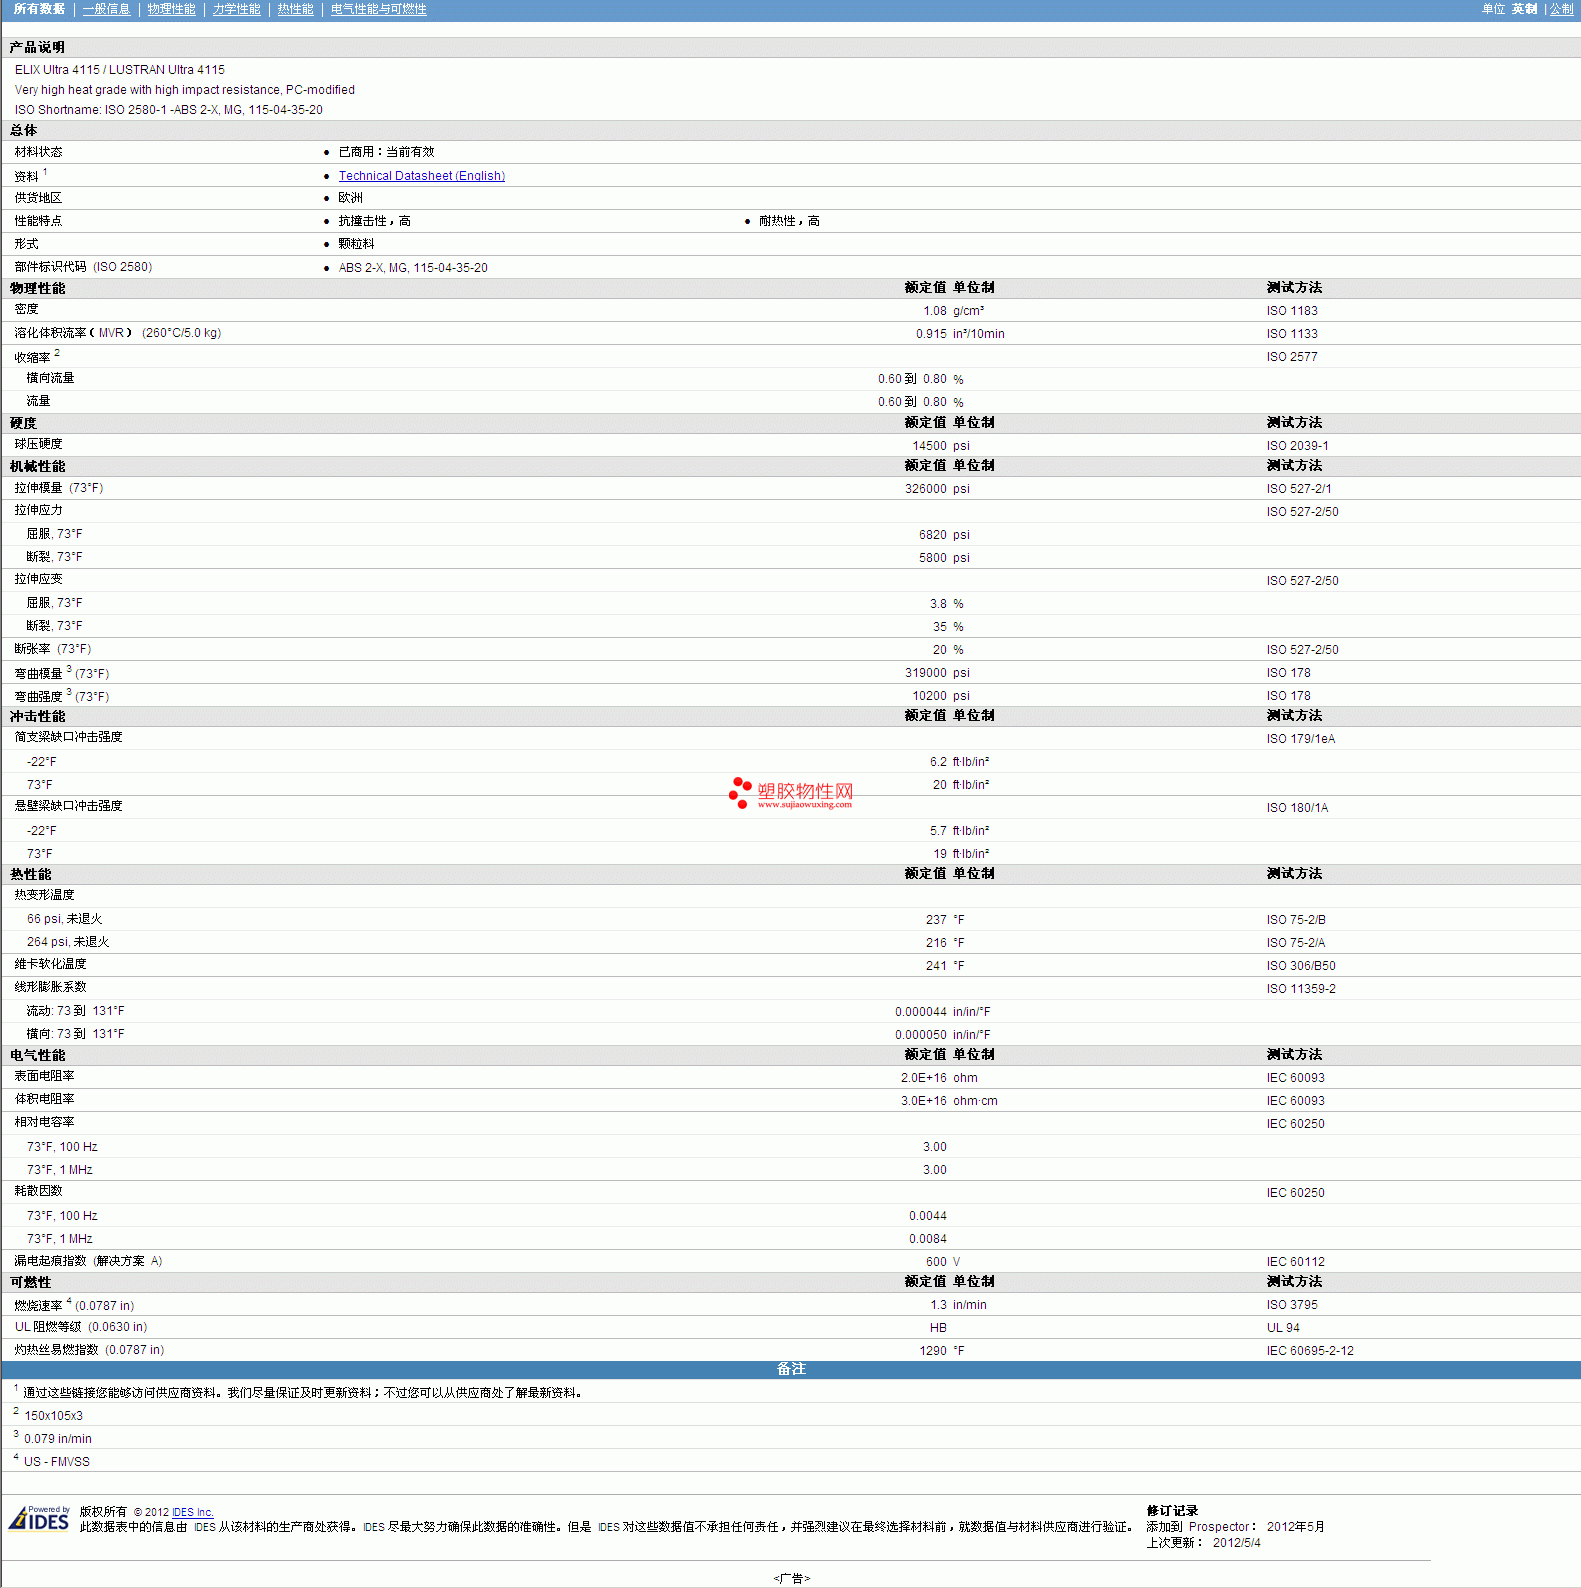
Task: Switch to the 一般信息 tab
Action: point(106,9)
